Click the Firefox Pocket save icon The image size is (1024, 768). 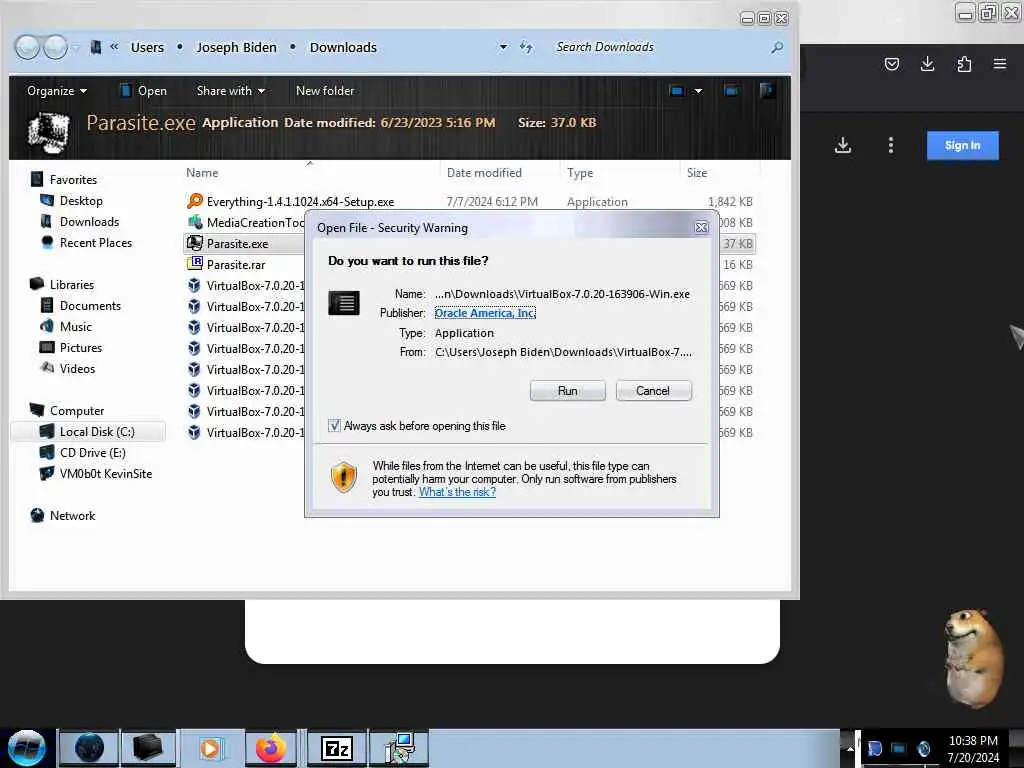[x=891, y=64]
